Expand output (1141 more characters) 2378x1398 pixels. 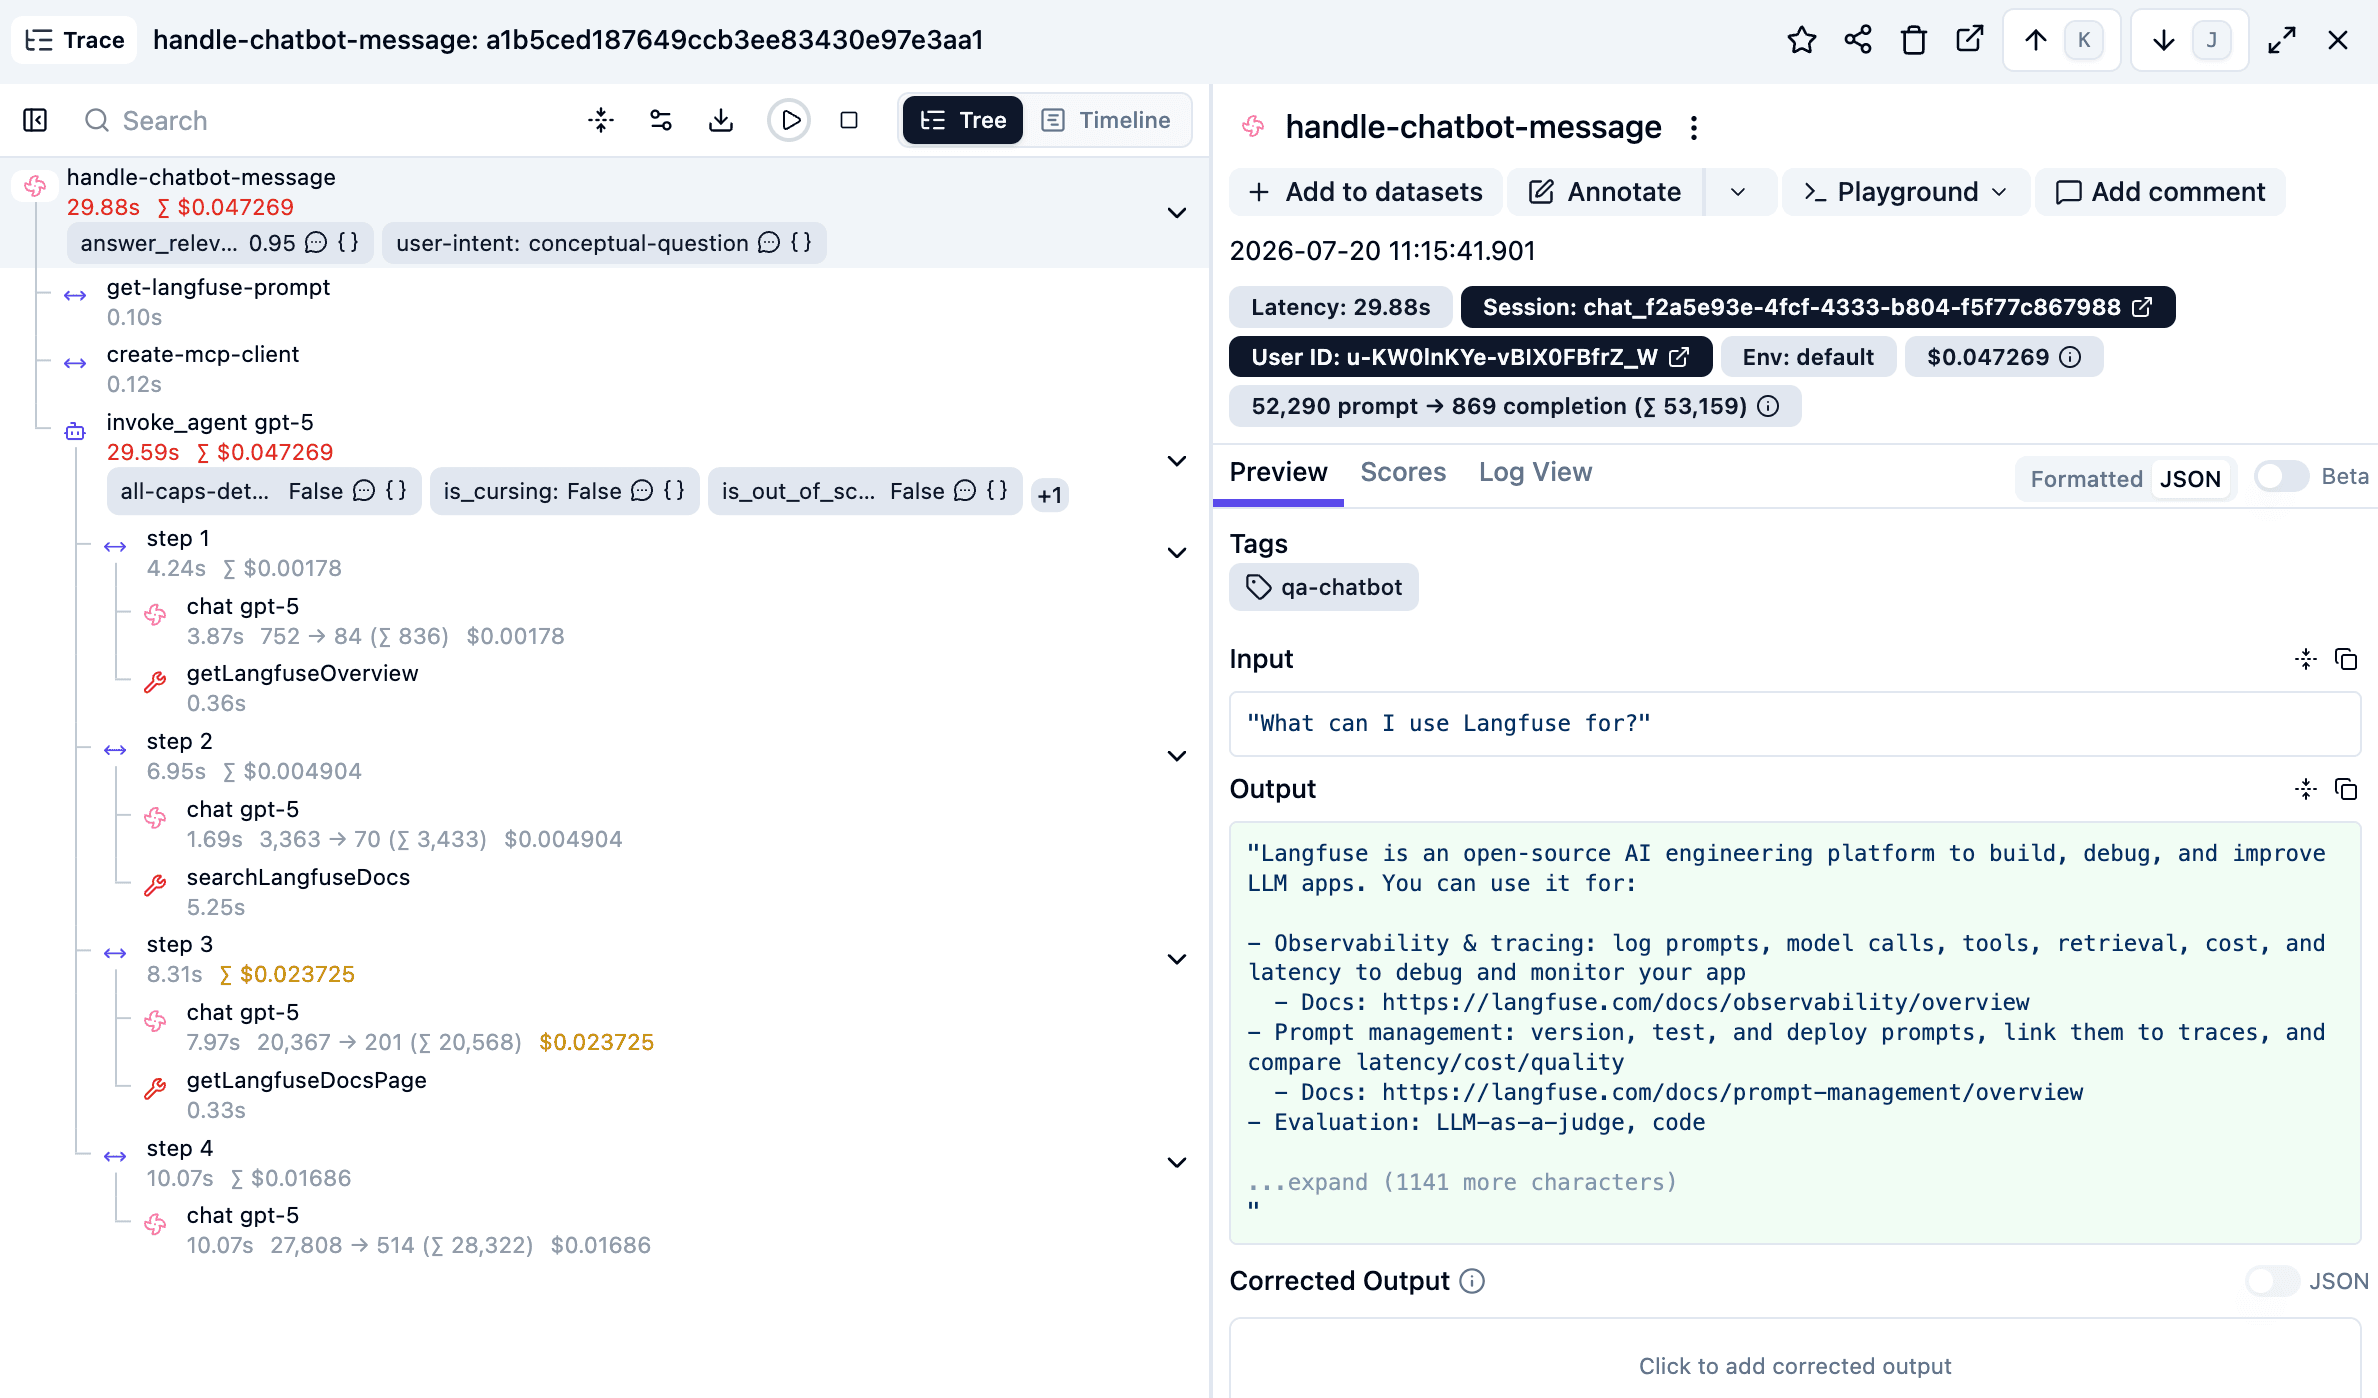[1462, 1182]
